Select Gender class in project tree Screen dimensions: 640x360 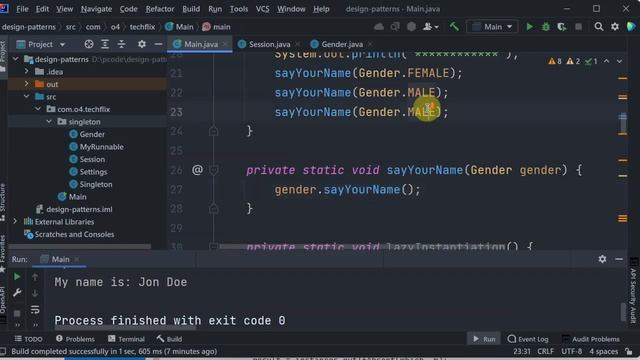[x=92, y=134]
